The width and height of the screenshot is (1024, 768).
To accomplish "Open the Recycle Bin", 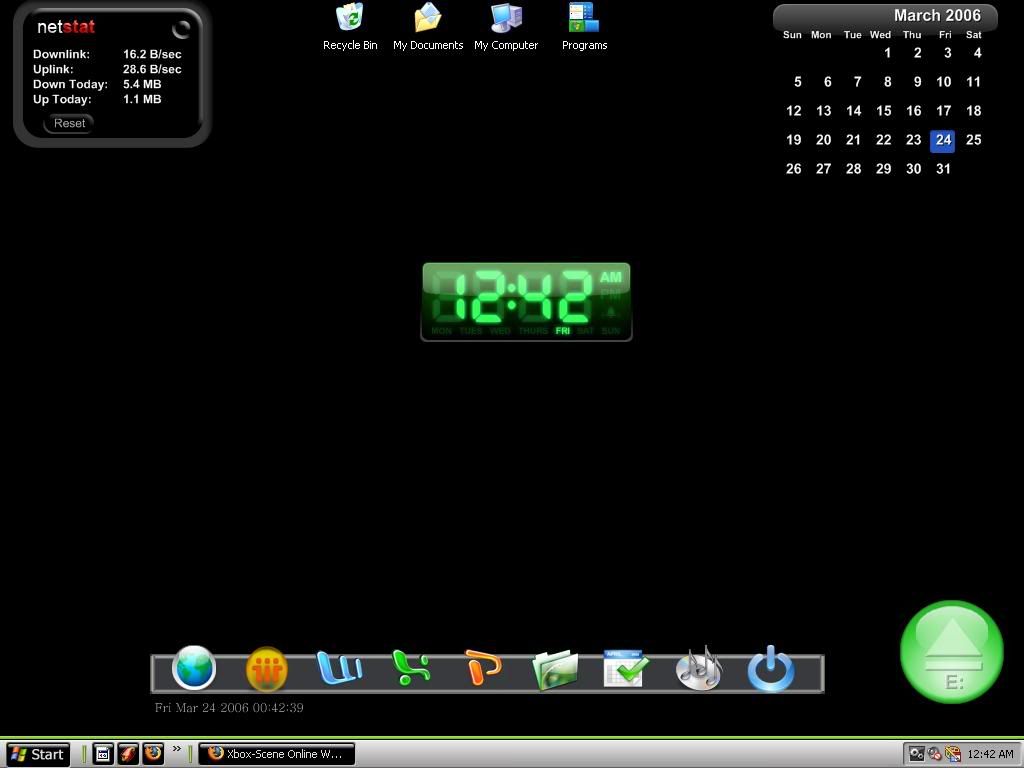I will (350, 26).
